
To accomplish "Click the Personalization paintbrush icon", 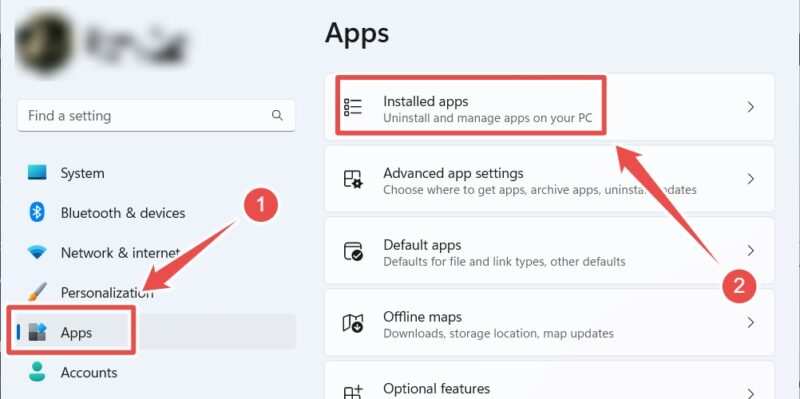I will click(37, 292).
